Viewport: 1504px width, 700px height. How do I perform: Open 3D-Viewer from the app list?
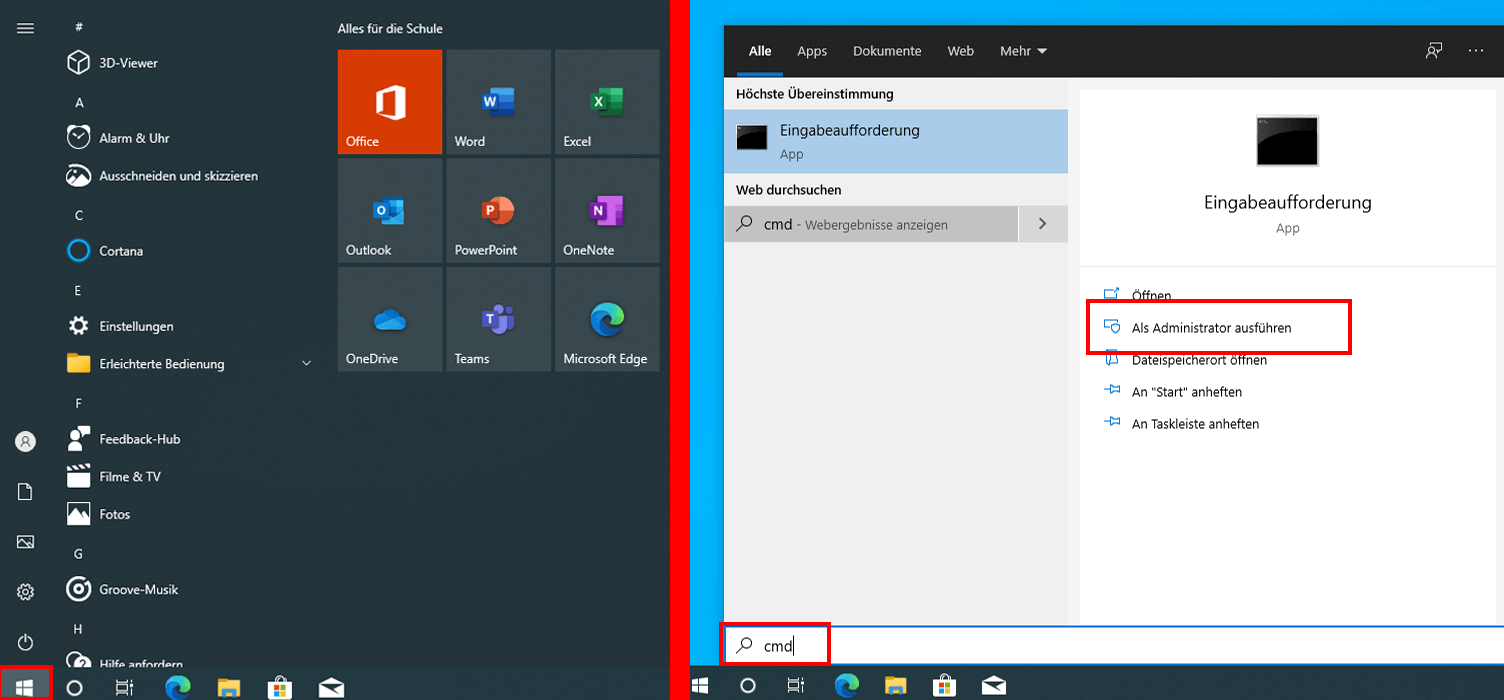click(x=128, y=63)
